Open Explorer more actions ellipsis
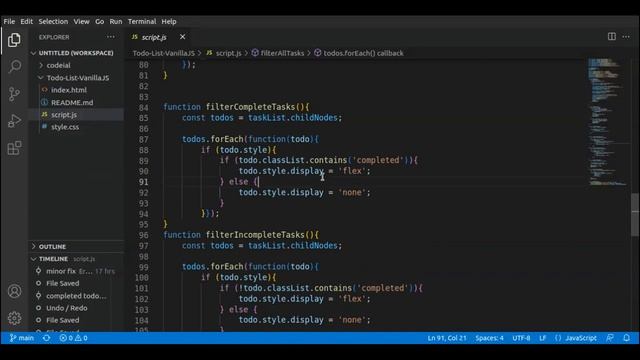The image size is (640, 360). (x=111, y=37)
